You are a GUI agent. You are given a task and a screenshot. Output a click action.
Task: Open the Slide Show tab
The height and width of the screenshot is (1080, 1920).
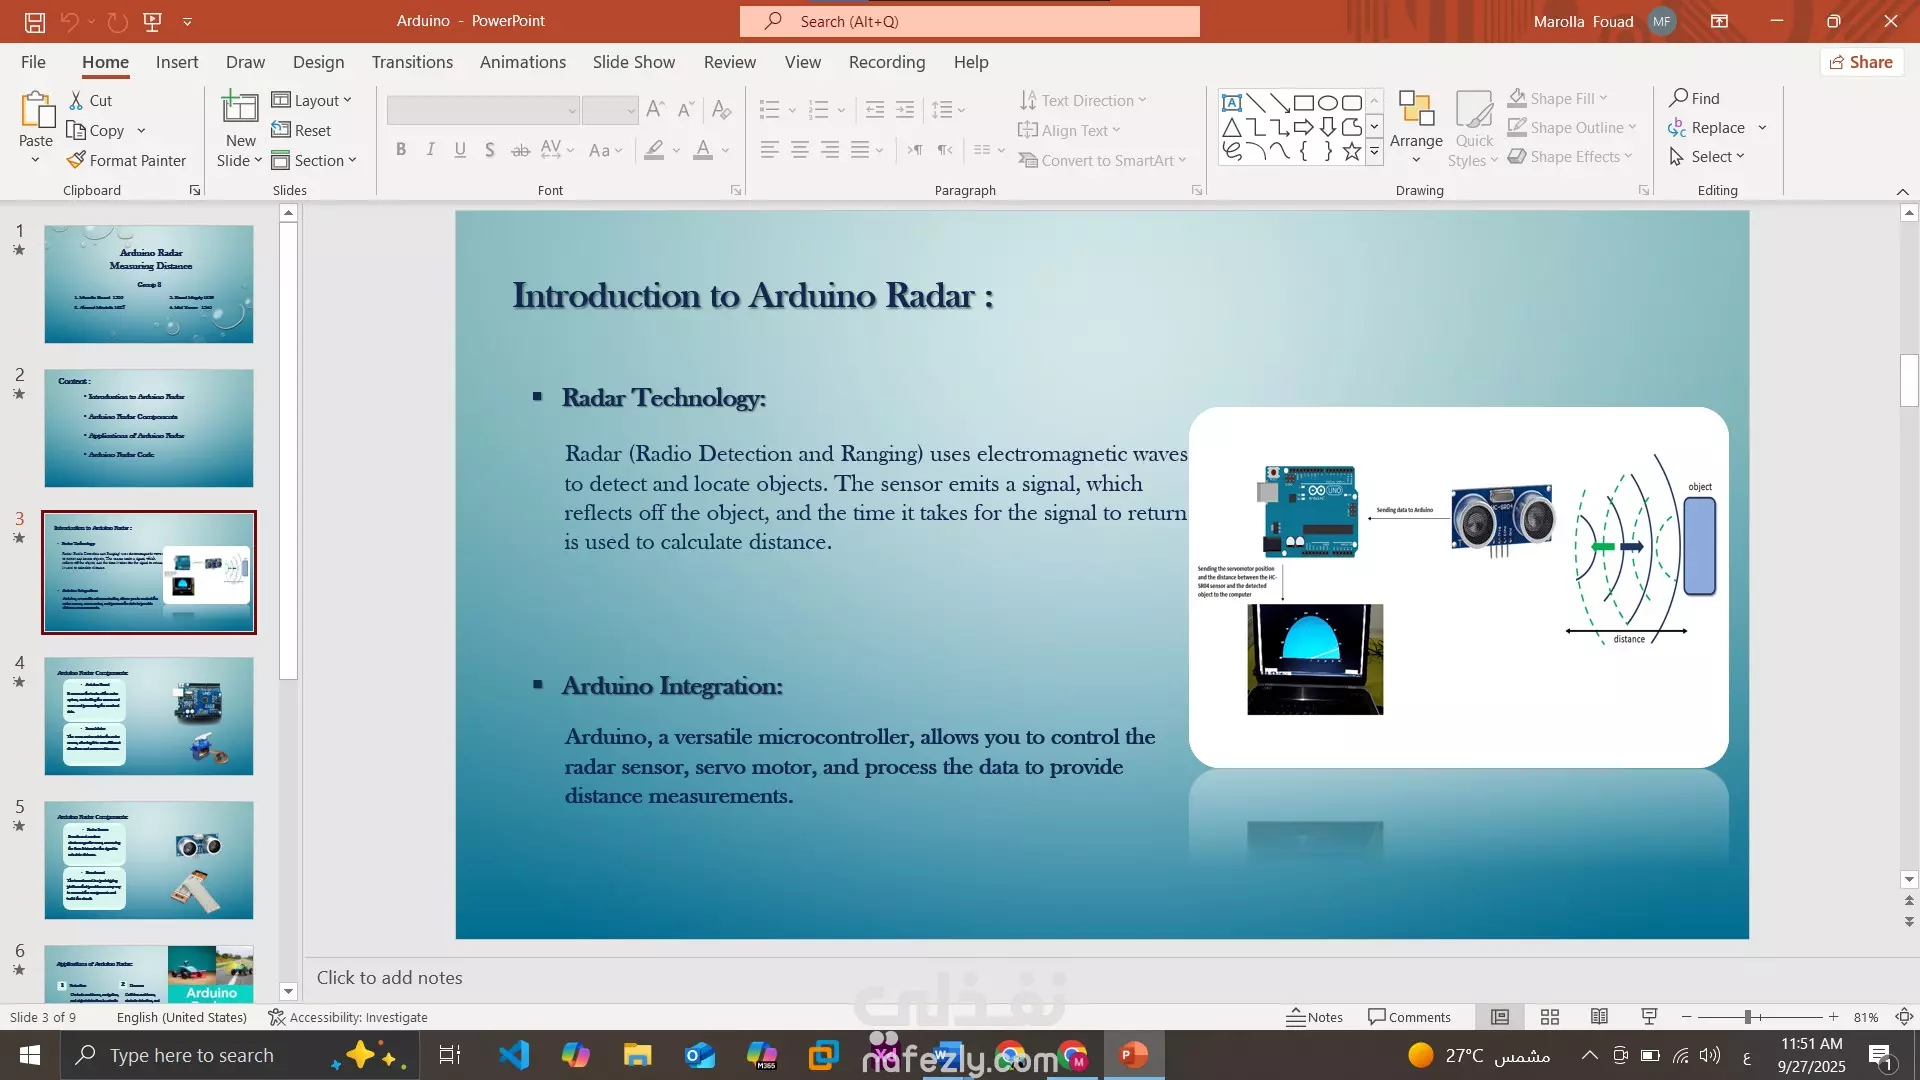(x=634, y=62)
